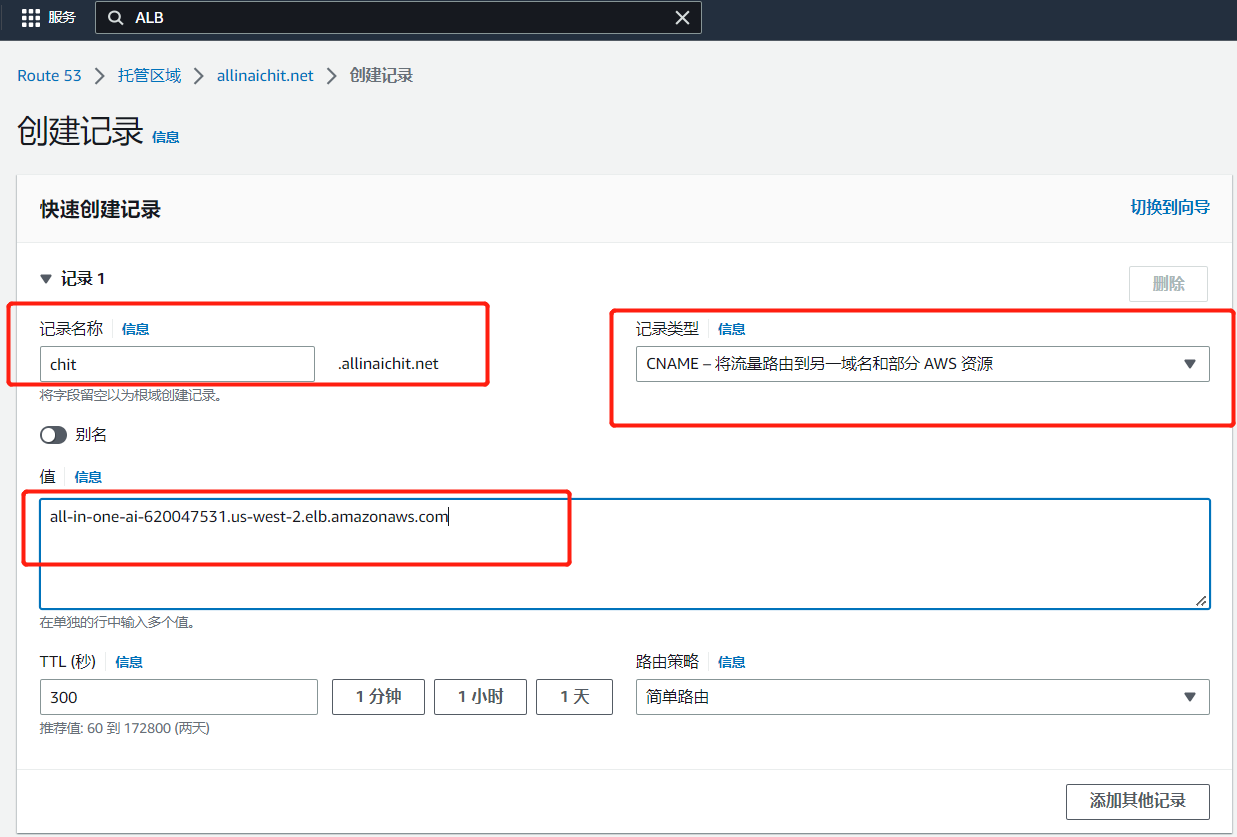
Task: Toggle the alias switch
Action: coord(53,435)
